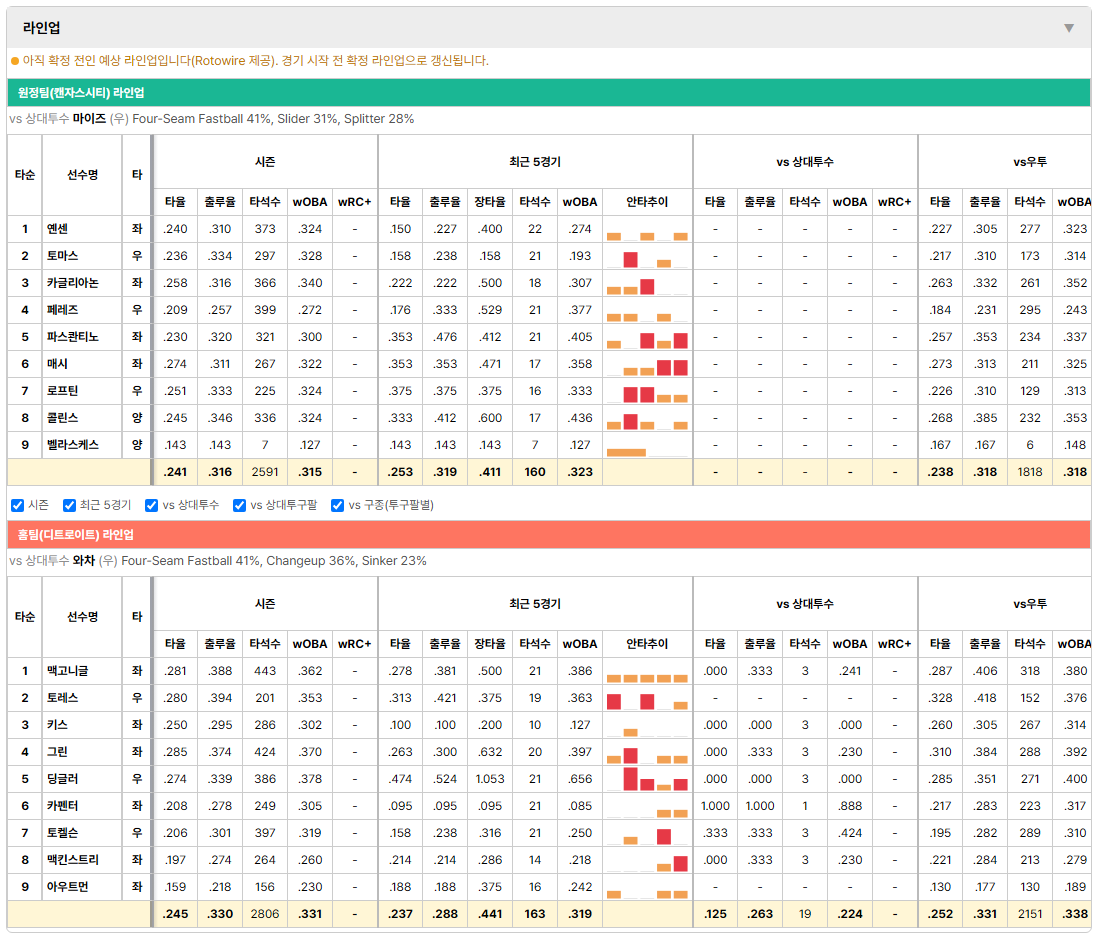
Task: Collapse the 라인업 panel with the arrow
Action: pos(1069,28)
